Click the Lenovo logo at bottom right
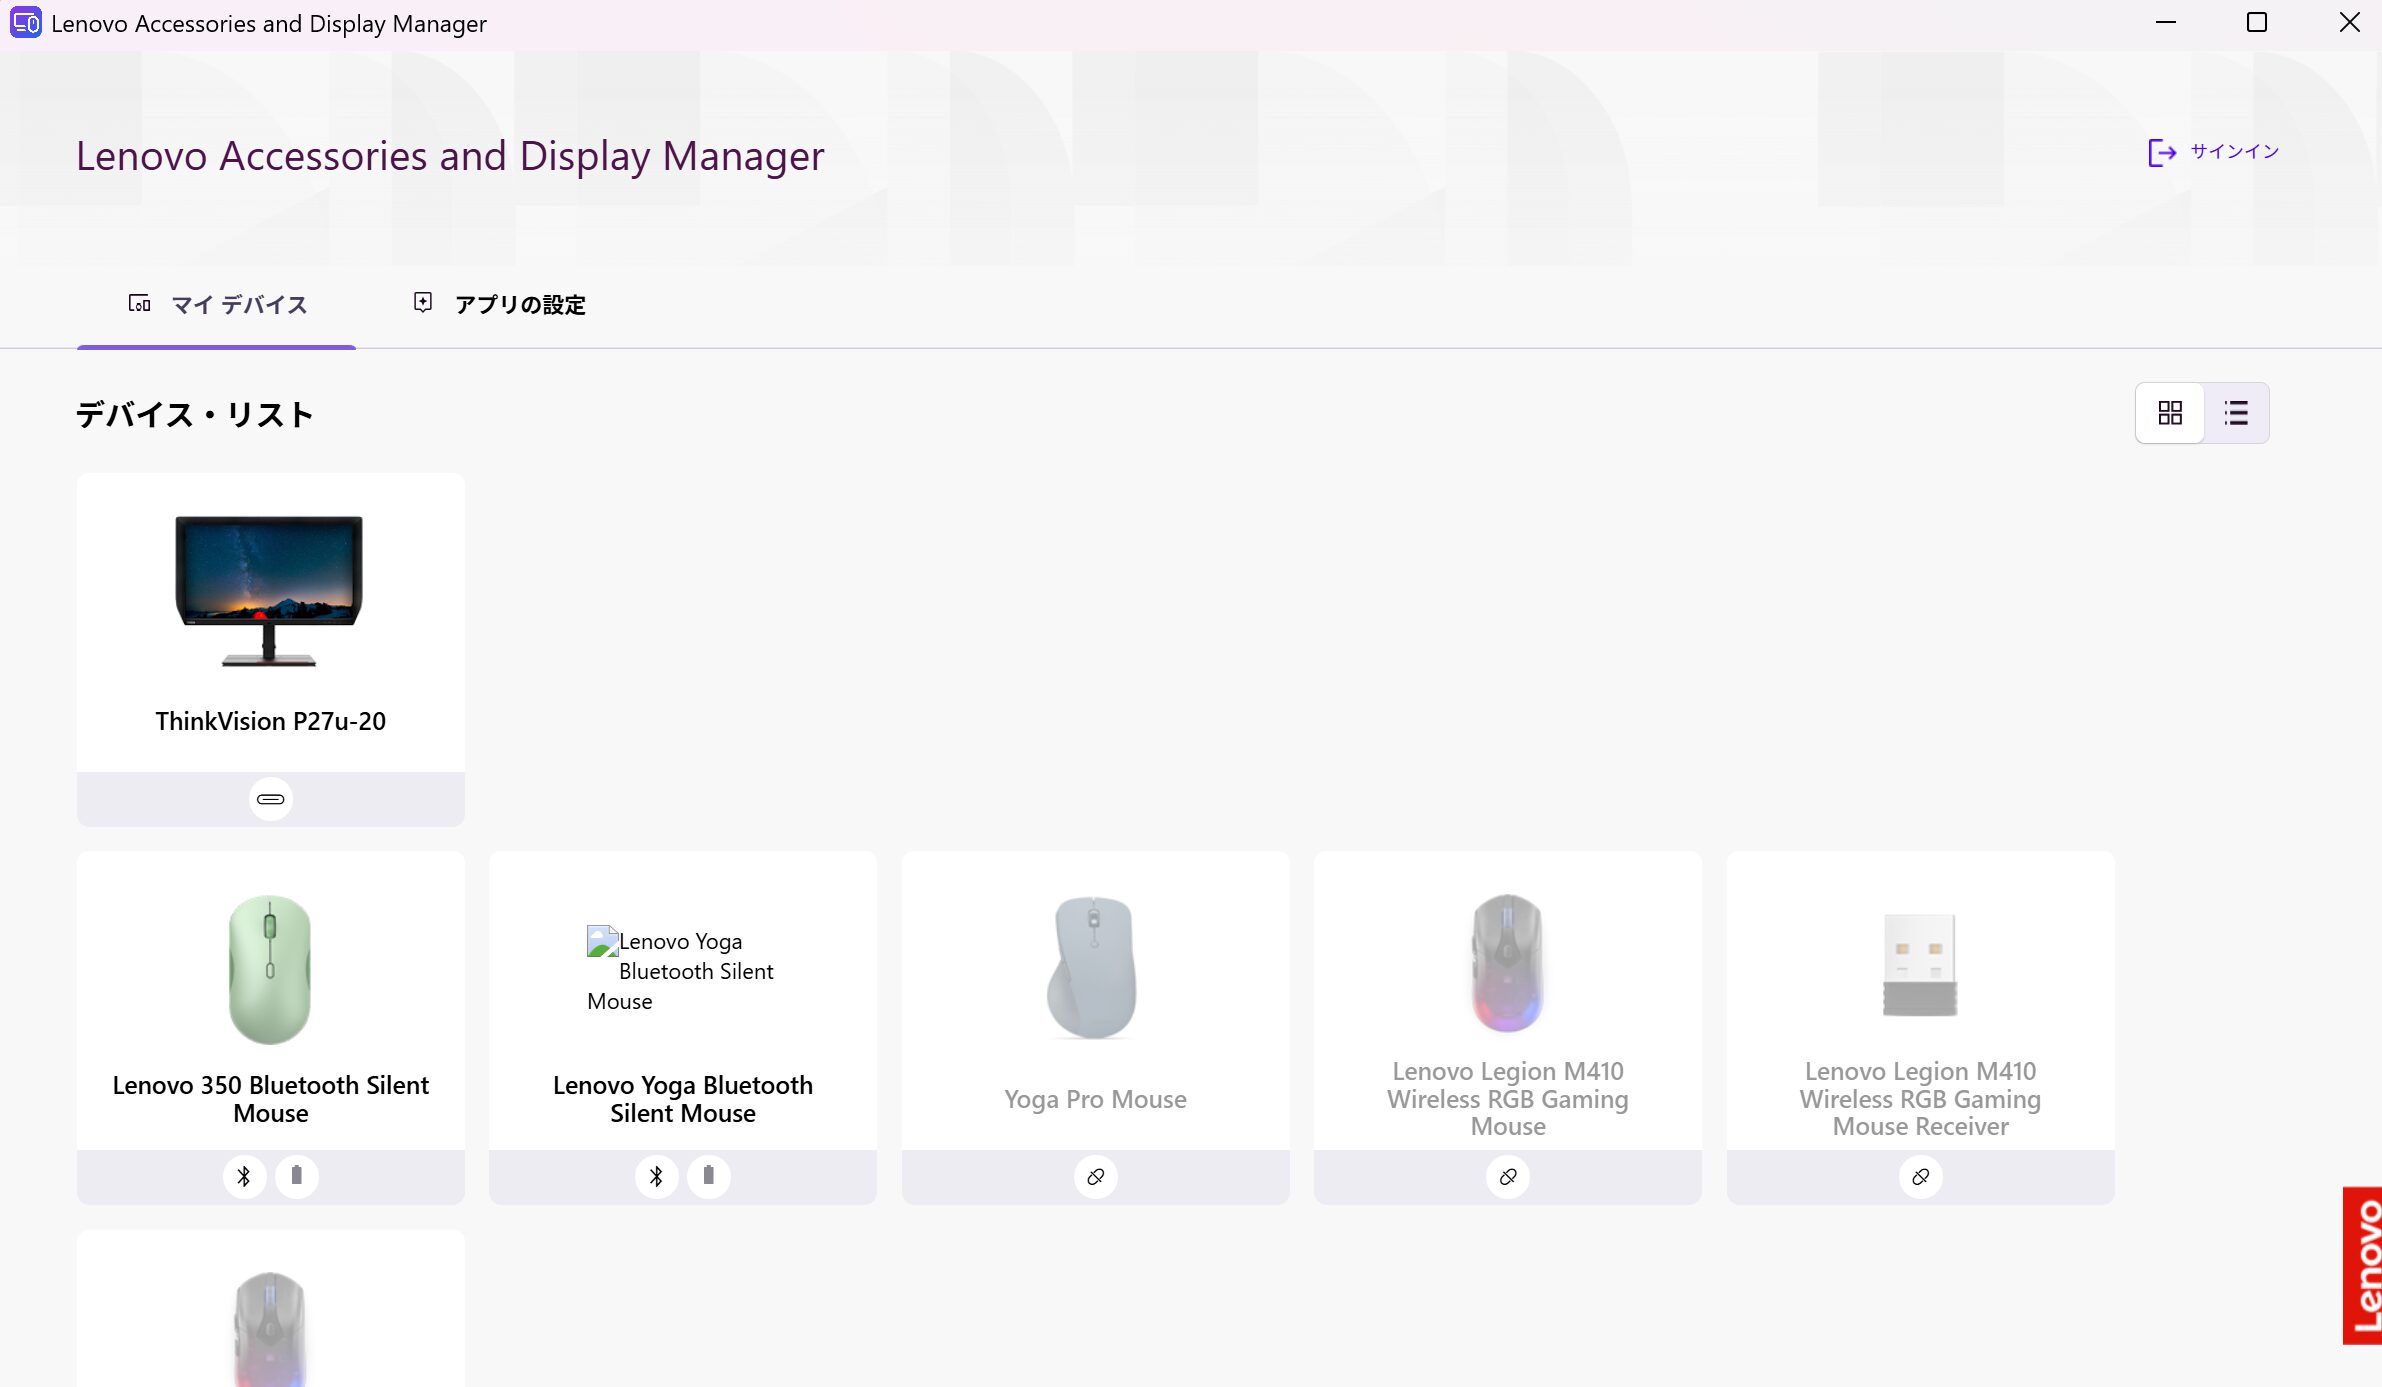Image resolution: width=2382 pixels, height=1387 pixels. point(2363,1266)
